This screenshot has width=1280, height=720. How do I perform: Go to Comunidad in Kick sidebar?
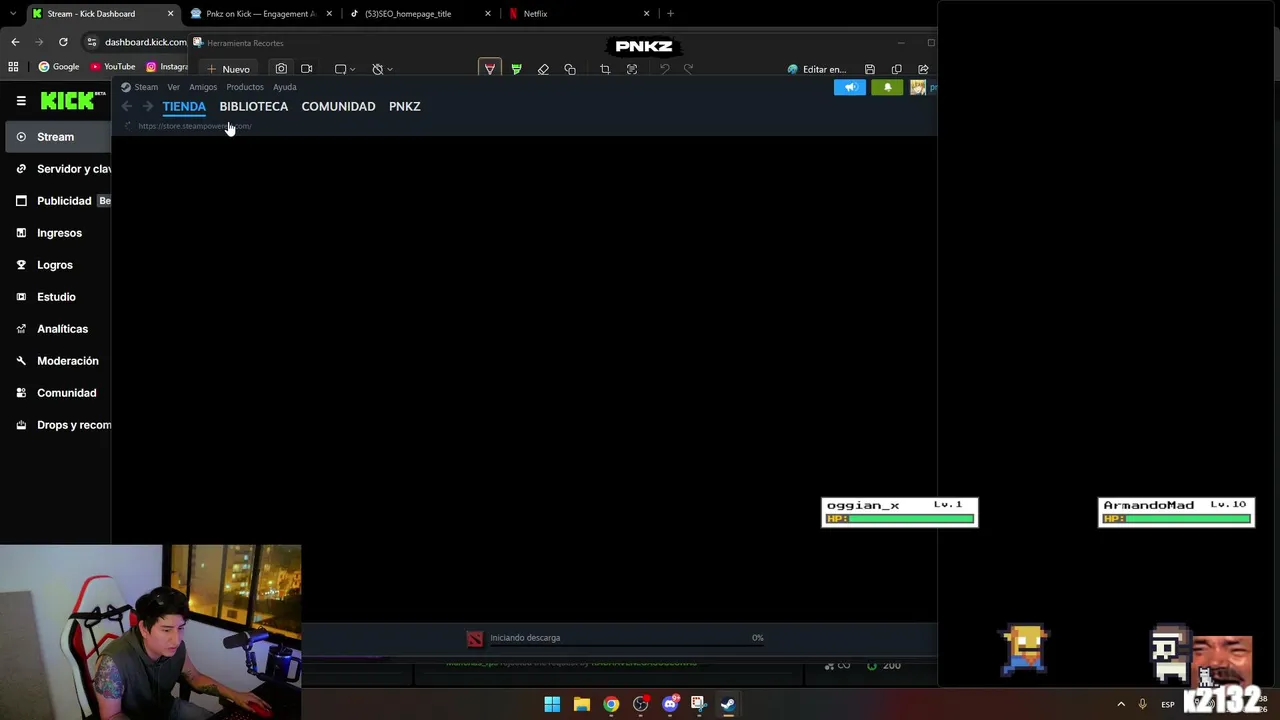(x=58, y=393)
